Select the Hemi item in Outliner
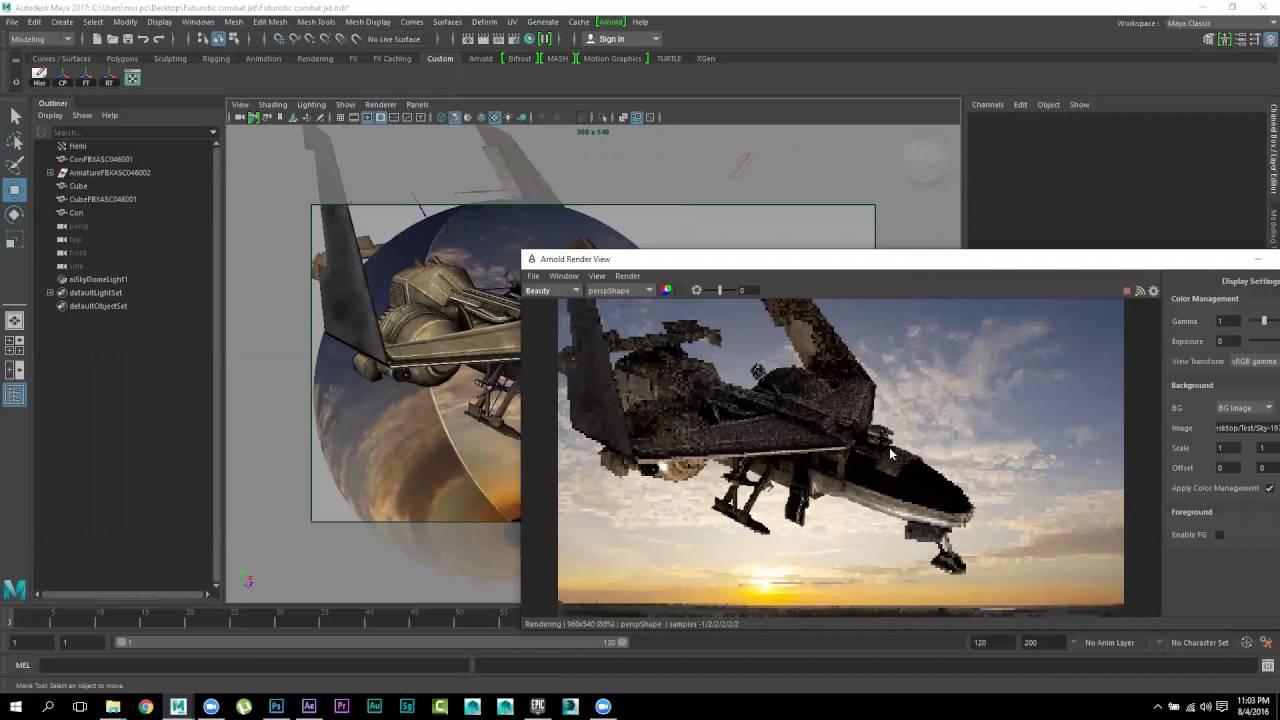Image resolution: width=1280 pixels, height=720 pixels. pos(77,146)
